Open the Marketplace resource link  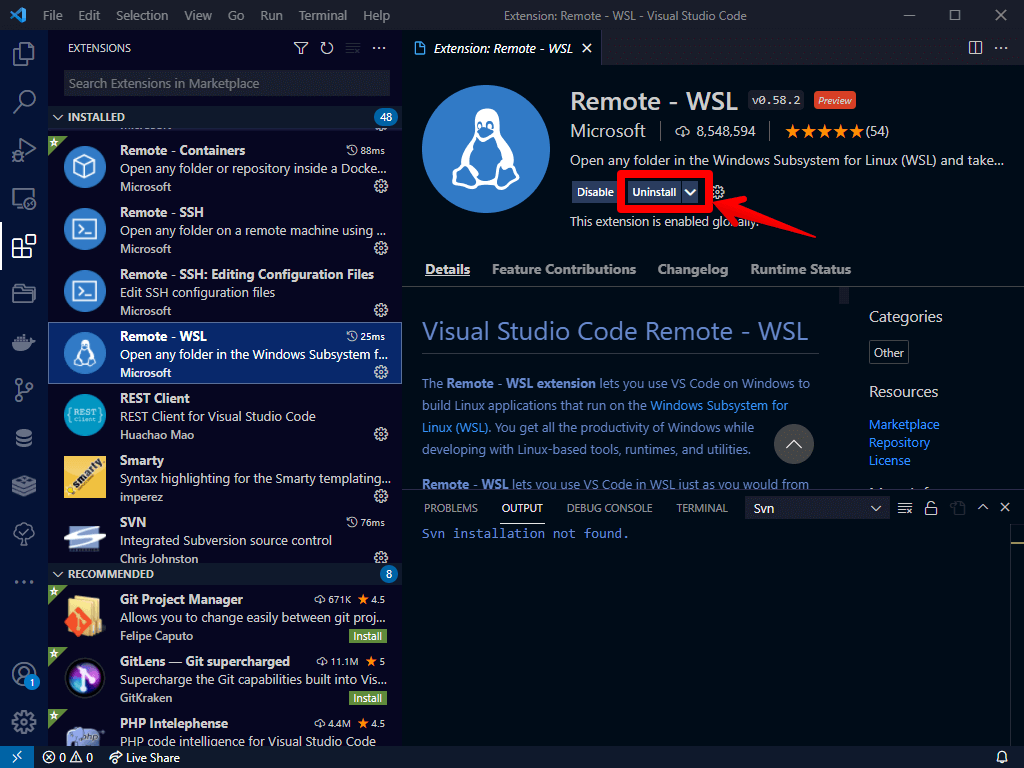(x=903, y=424)
